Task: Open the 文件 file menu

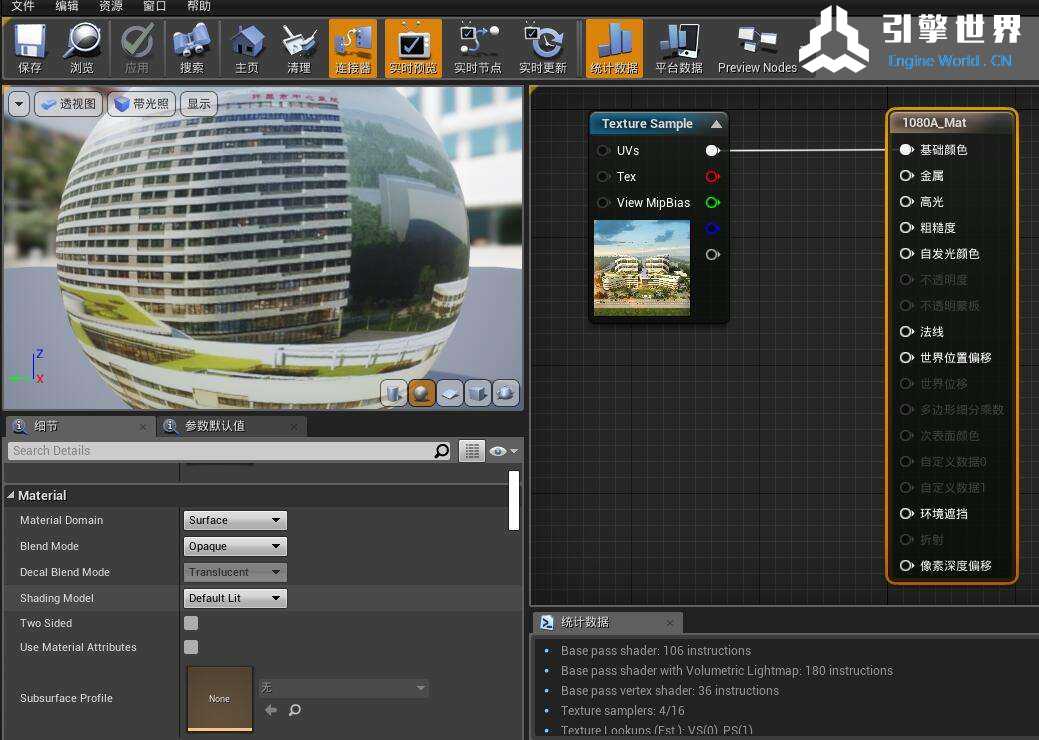Action: pos(23,6)
